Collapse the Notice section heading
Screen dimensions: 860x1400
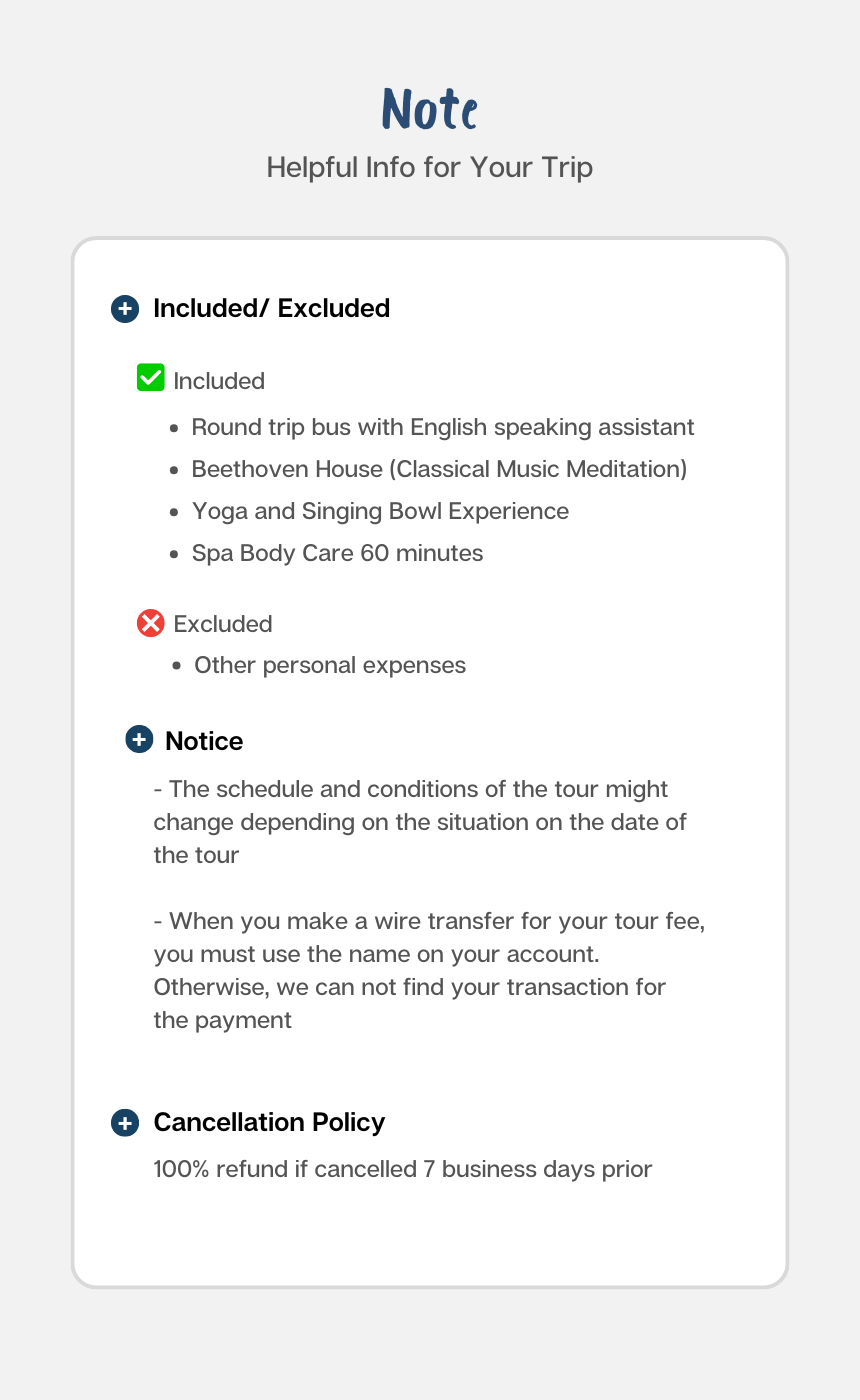click(204, 741)
